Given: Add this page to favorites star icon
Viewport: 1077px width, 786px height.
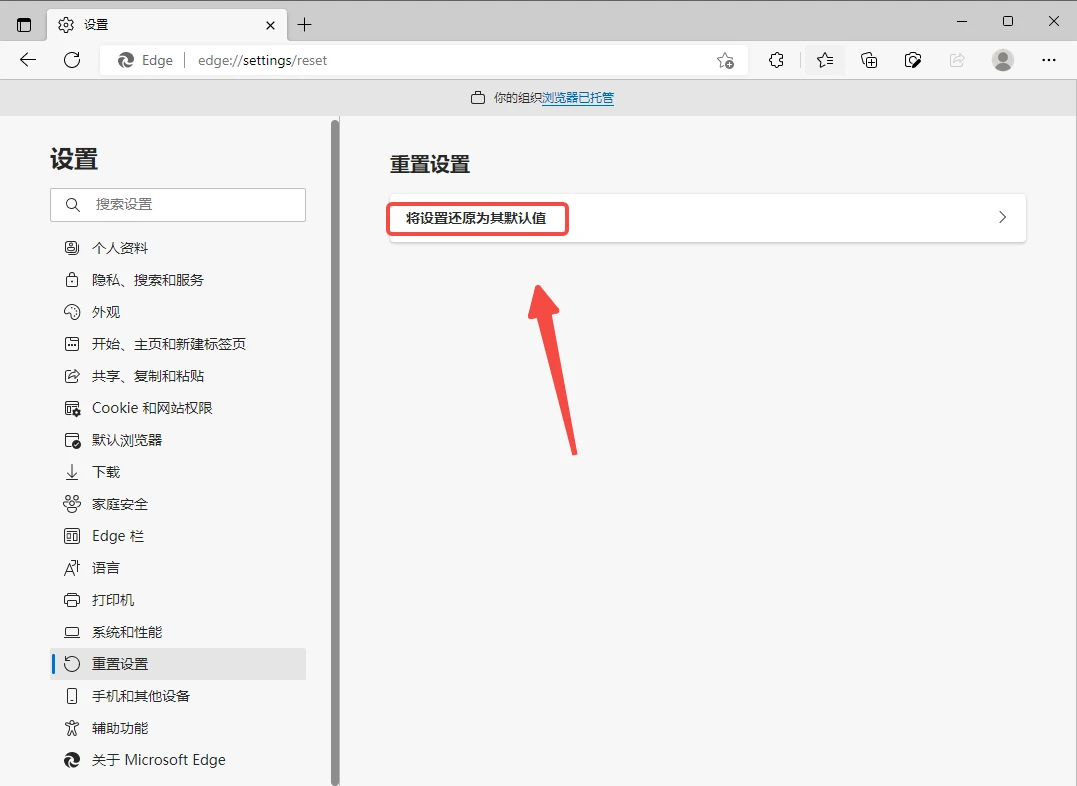Looking at the screenshot, I should click(x=725, y=60).
